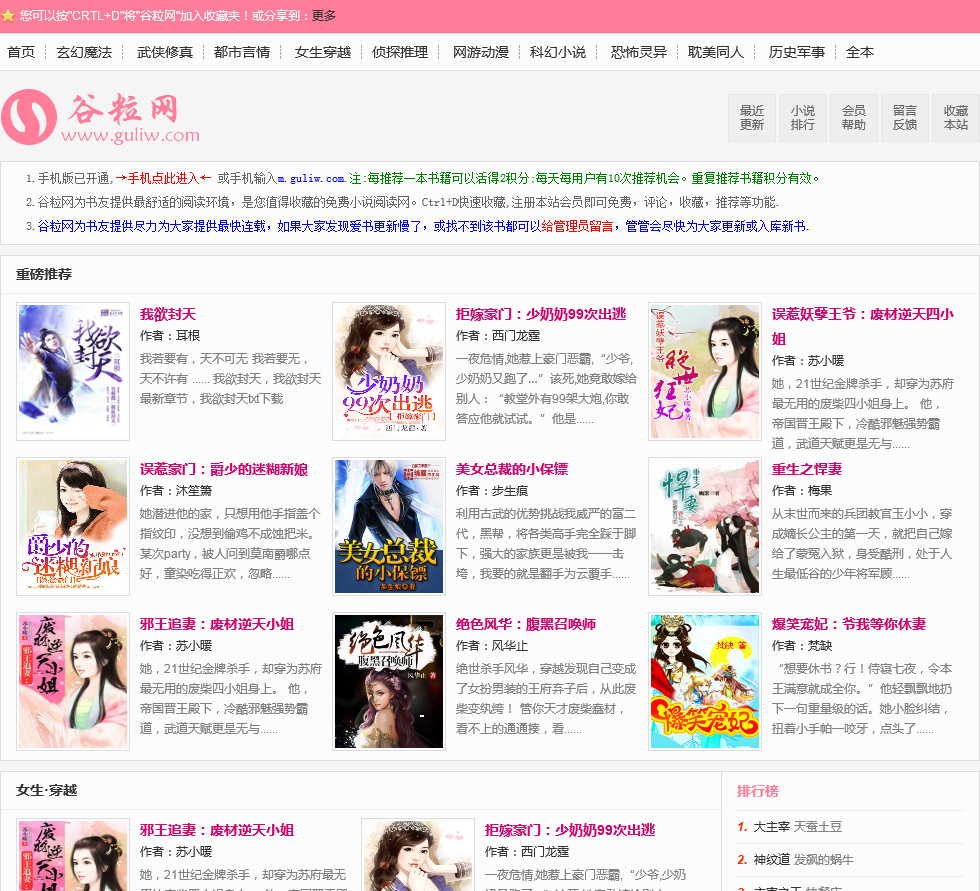Click the 会员帮助 button
Screen dimensions: 980x891
pyautogui.click(x=854, y=118)
